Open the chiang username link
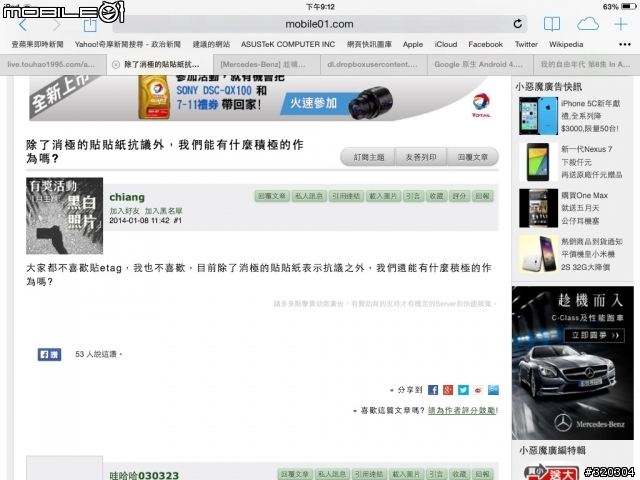This screenshot has width=640, height=480. (x=127, y=197)
